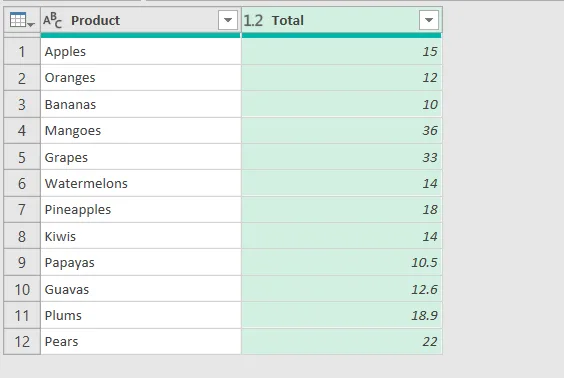Click the Papayas cell
564x378 pixels.
[141, 263]
